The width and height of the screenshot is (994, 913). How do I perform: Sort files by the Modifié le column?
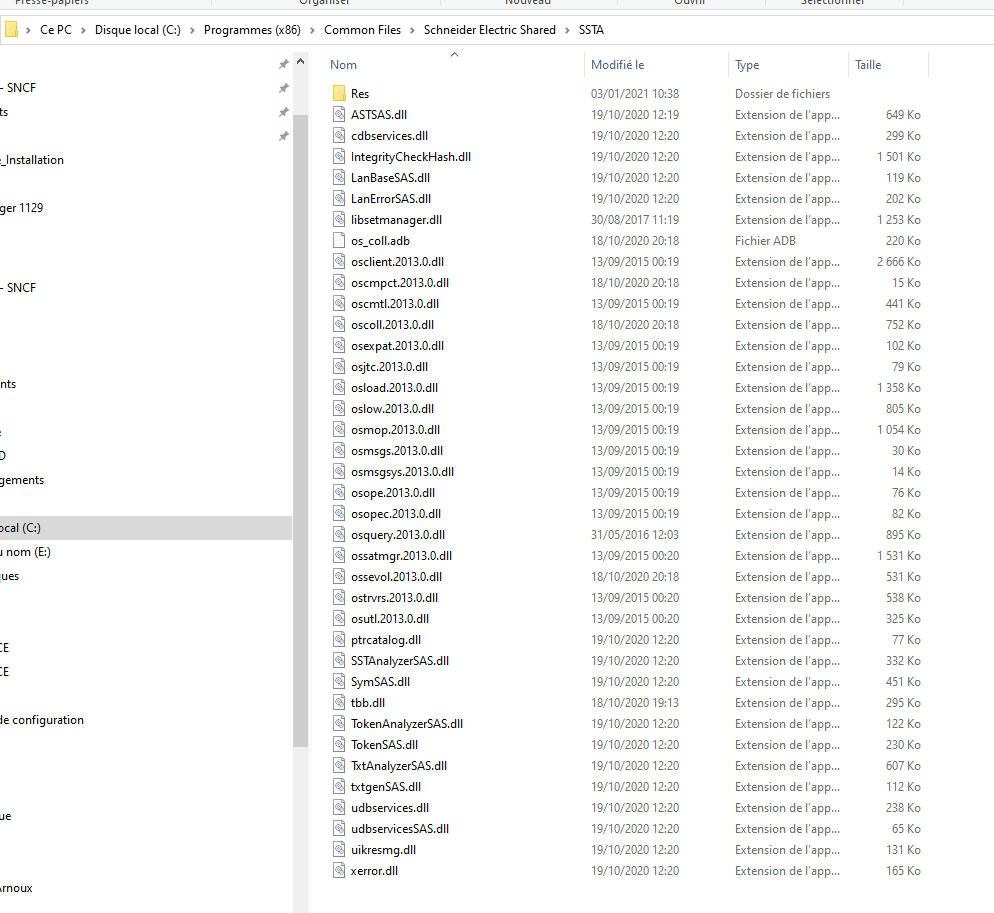click(617, 65)
